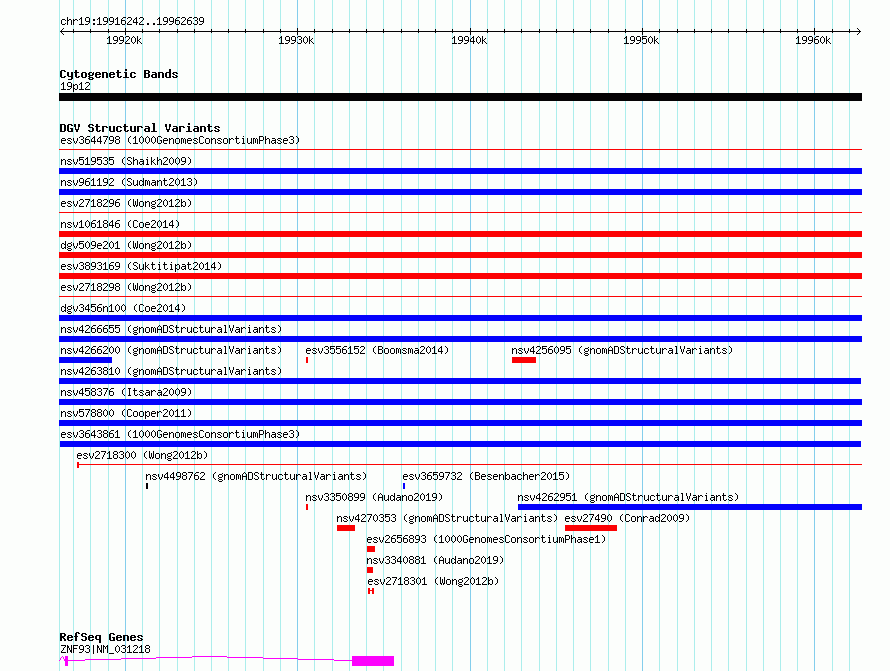Select the Cytogenetic Bands track heading
The width and height of the screenshot is (890, 671).
click(119, 74)
